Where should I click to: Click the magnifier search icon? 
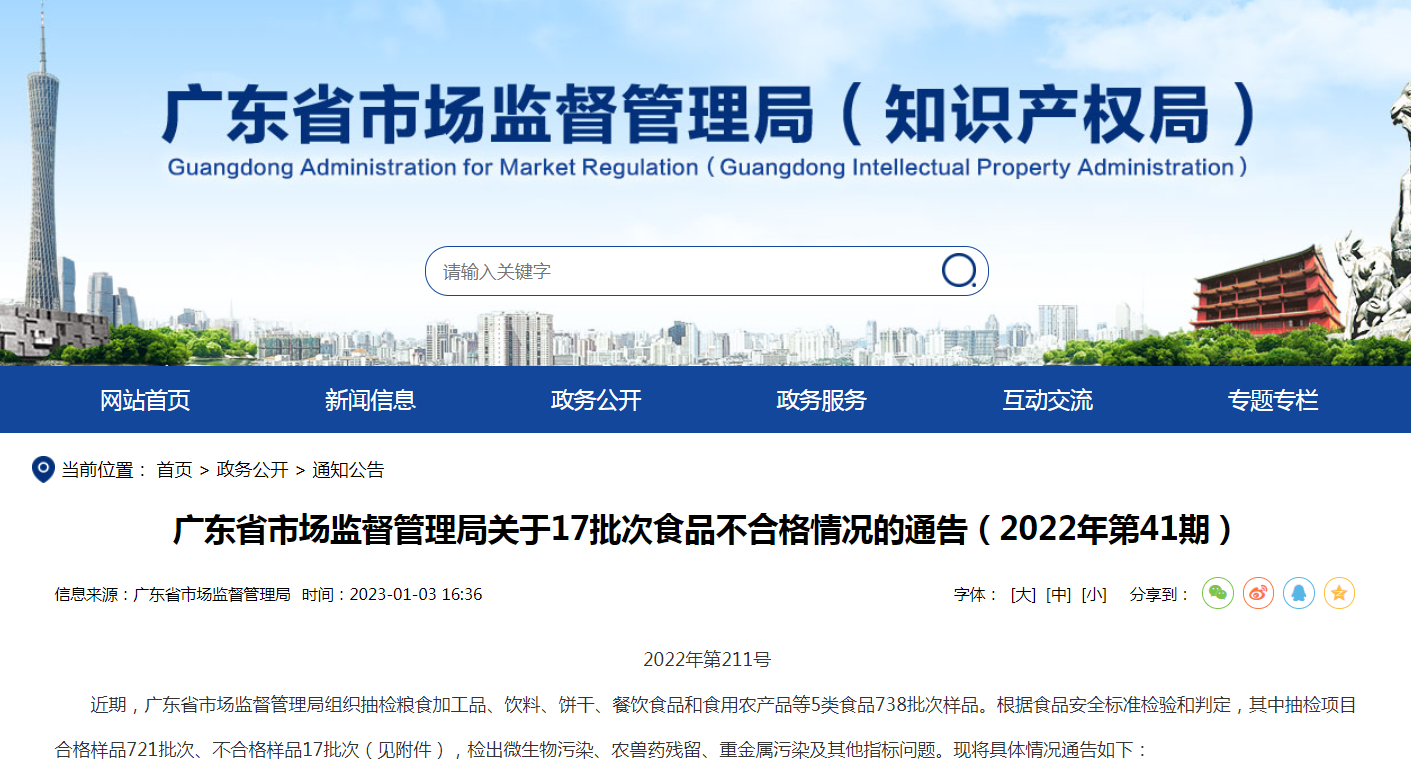(958, 271)
